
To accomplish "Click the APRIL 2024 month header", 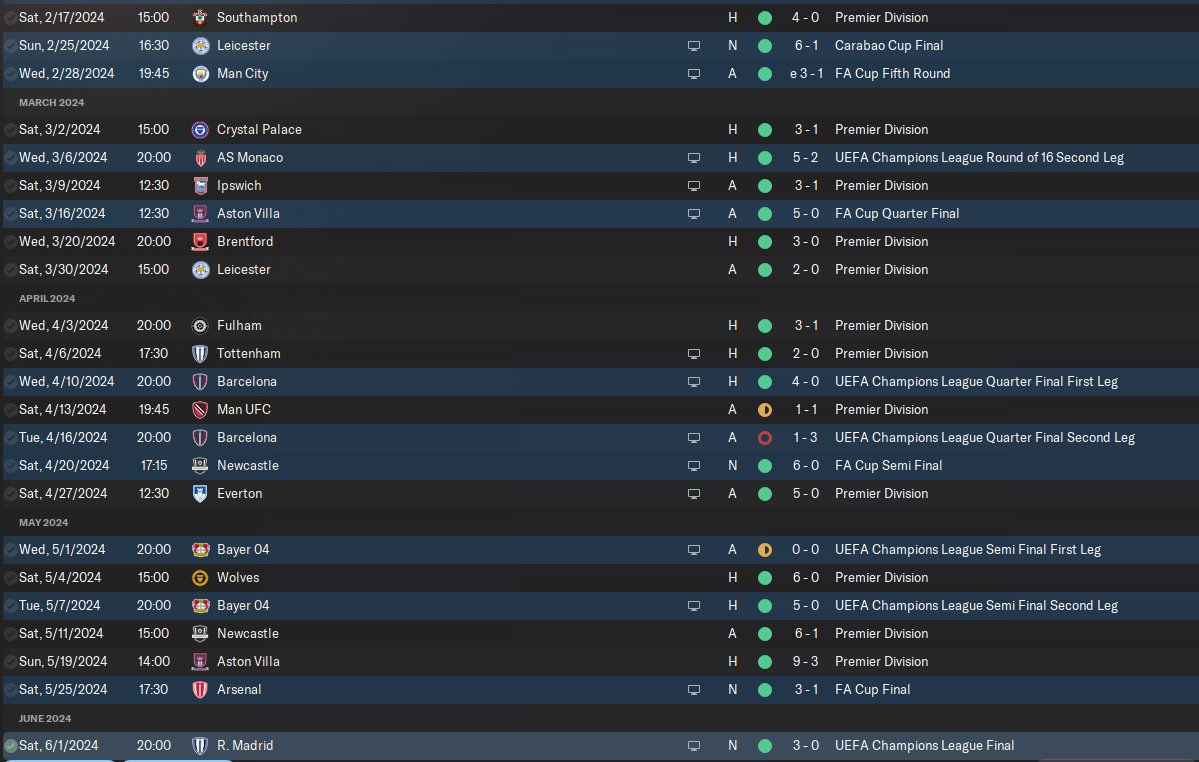I will 47,298.
